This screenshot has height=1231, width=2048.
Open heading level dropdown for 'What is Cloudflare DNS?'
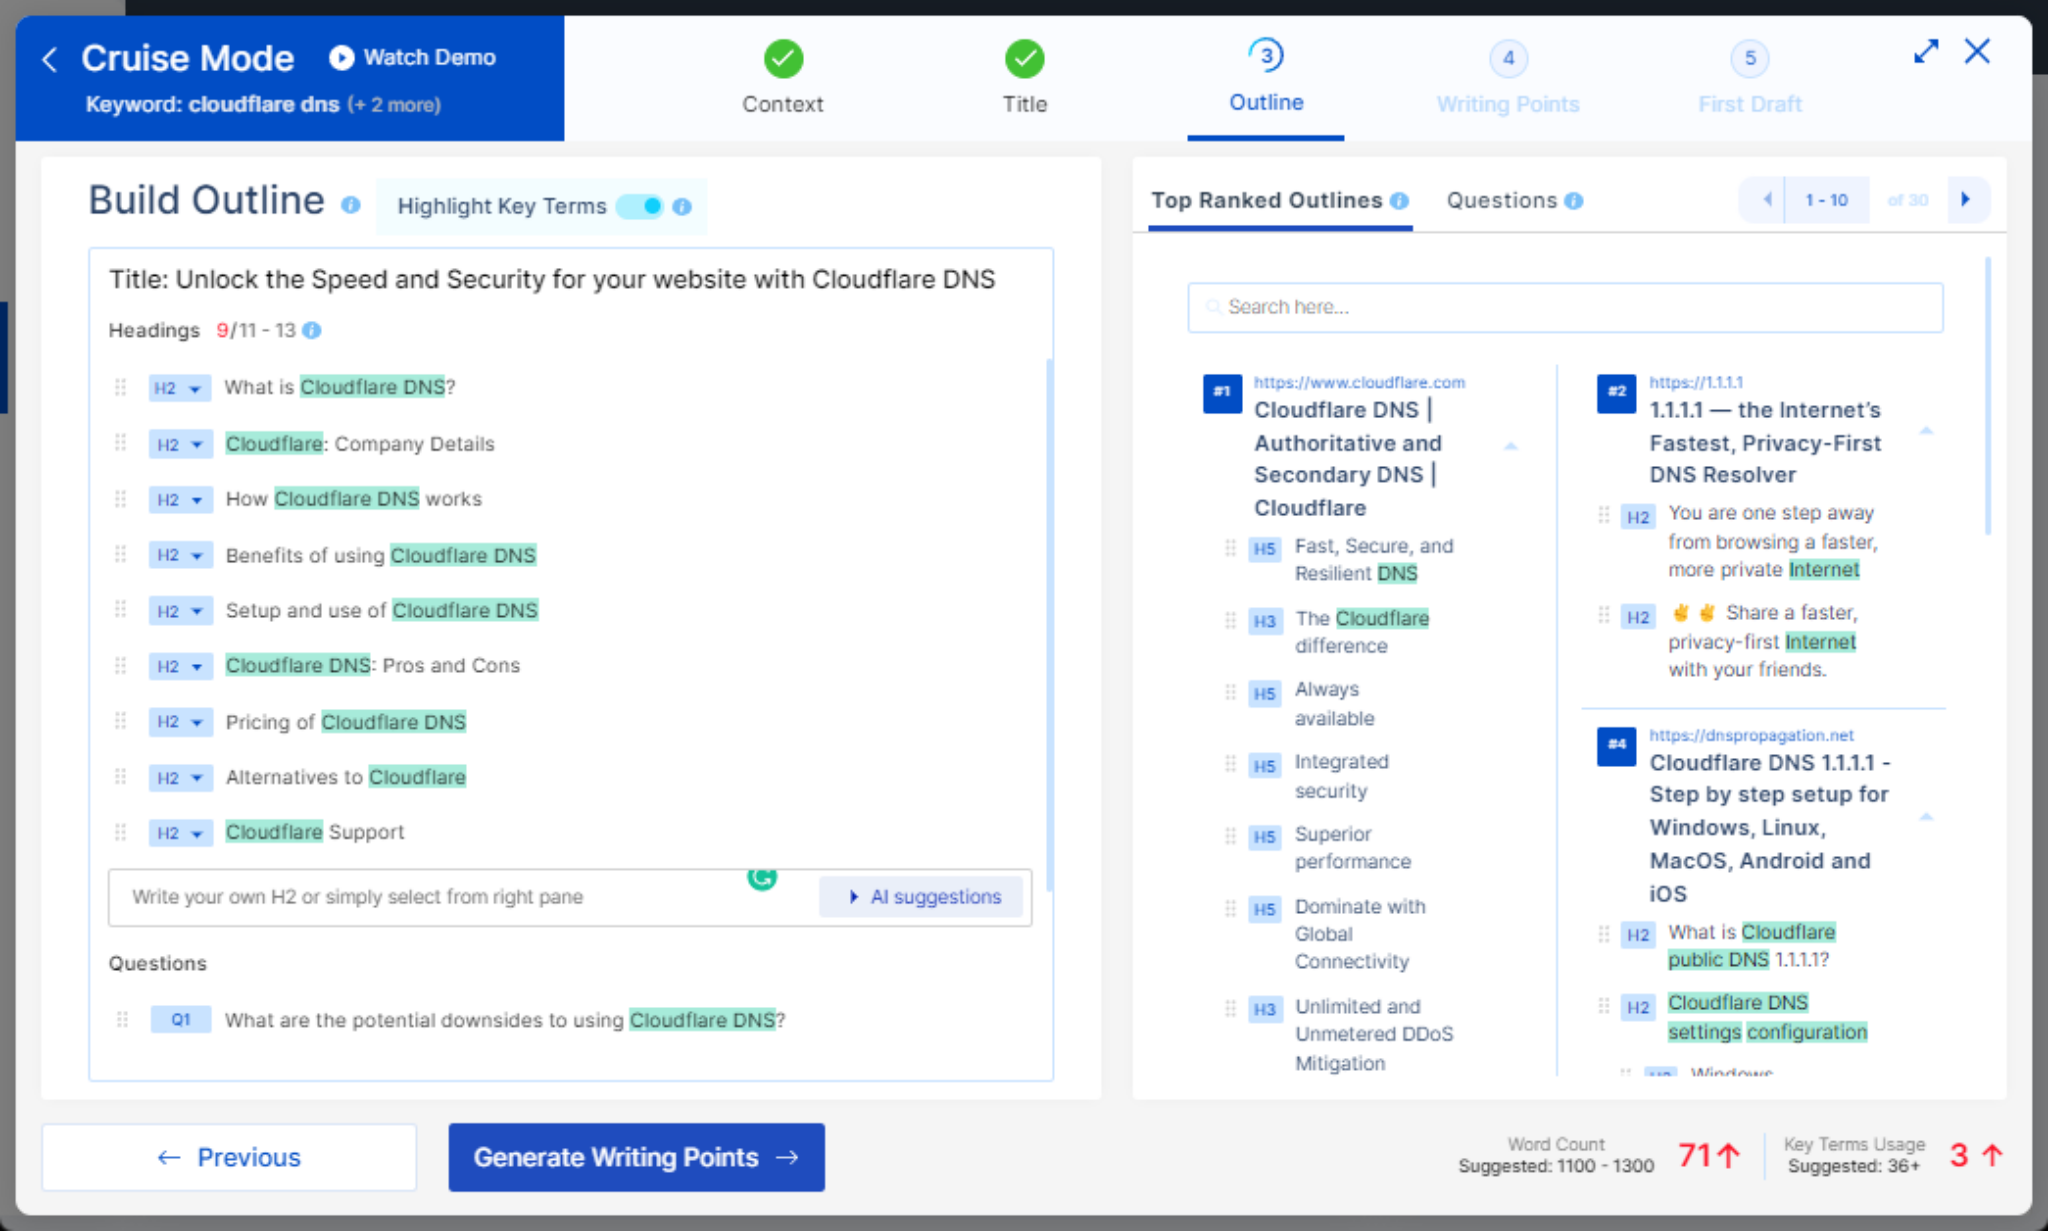point(179,388)
